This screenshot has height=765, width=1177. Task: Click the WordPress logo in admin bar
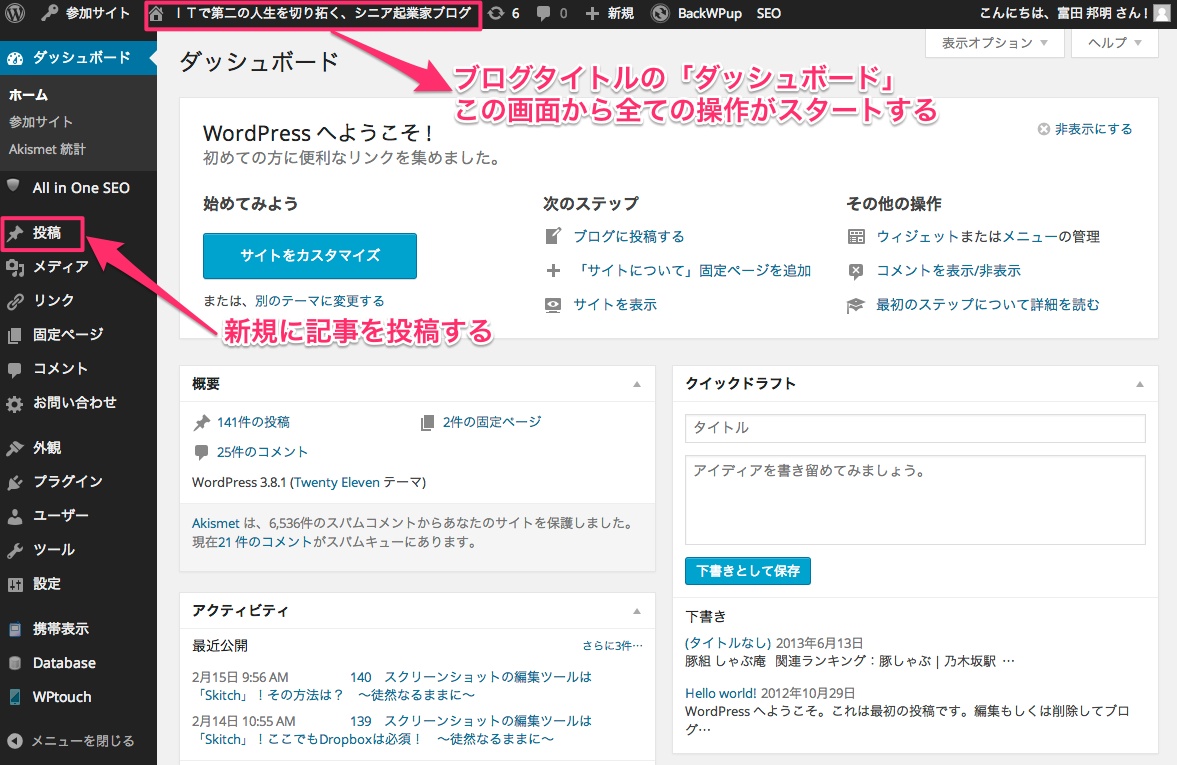click(x=15, y=14)
